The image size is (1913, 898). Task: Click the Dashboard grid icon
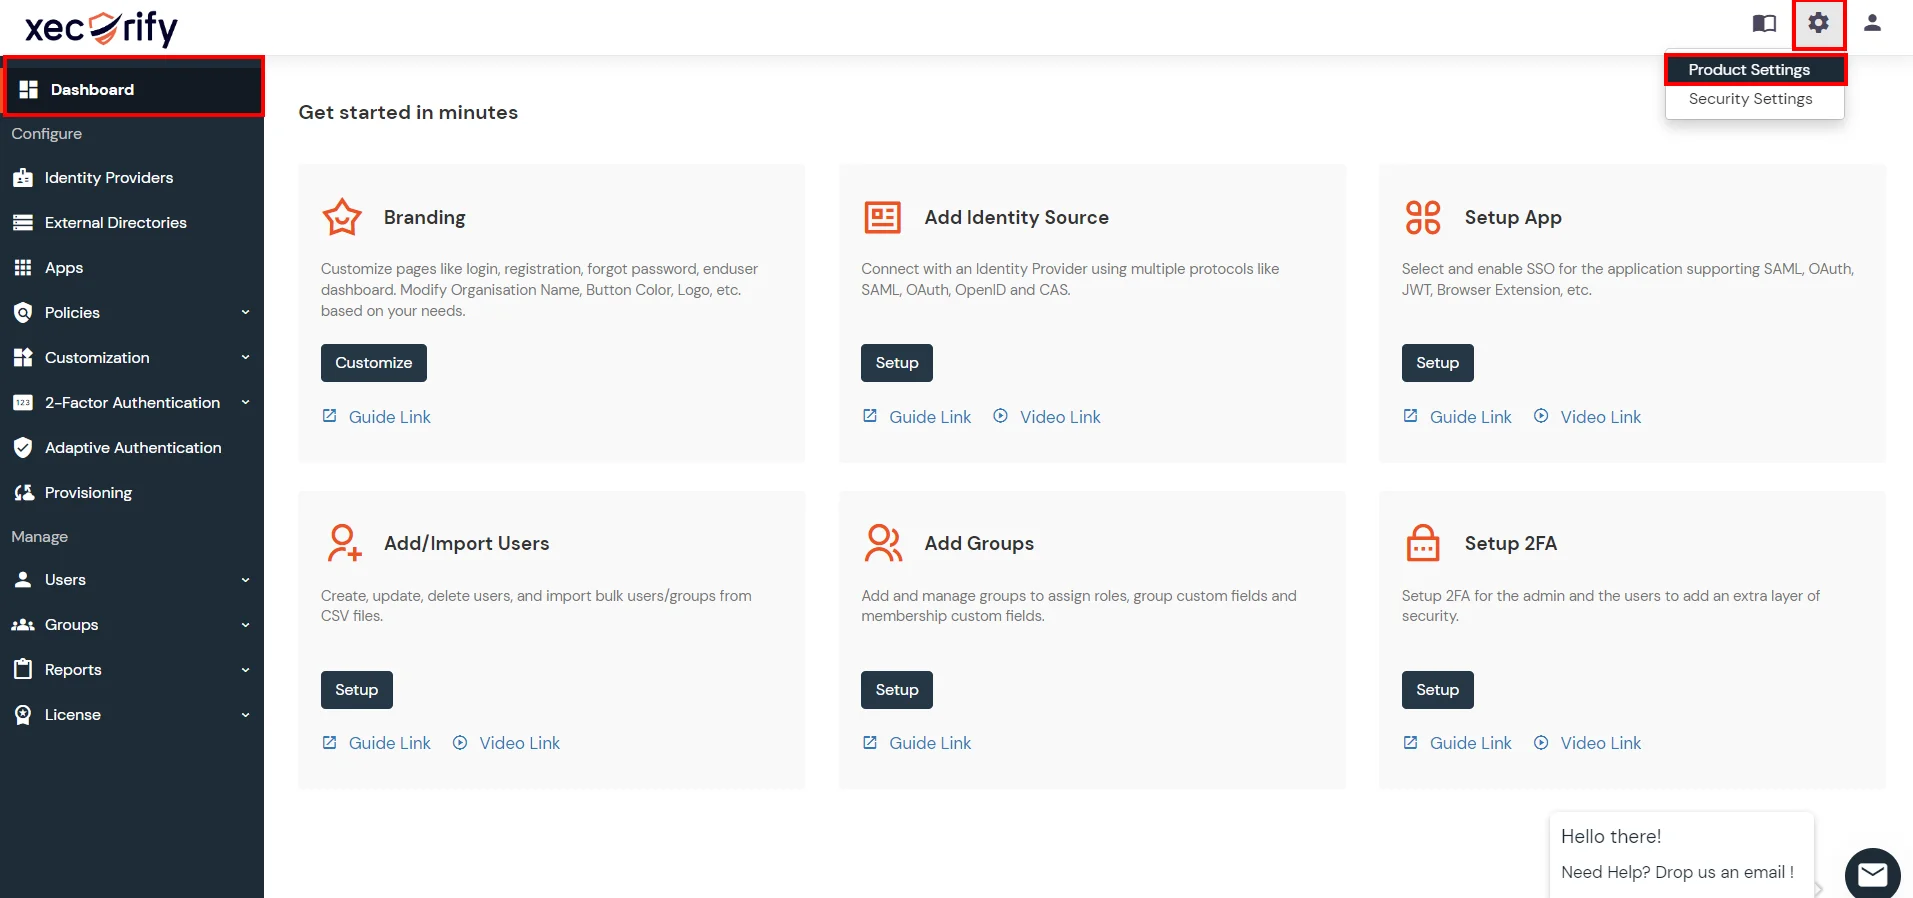click(x=28, y=89)
